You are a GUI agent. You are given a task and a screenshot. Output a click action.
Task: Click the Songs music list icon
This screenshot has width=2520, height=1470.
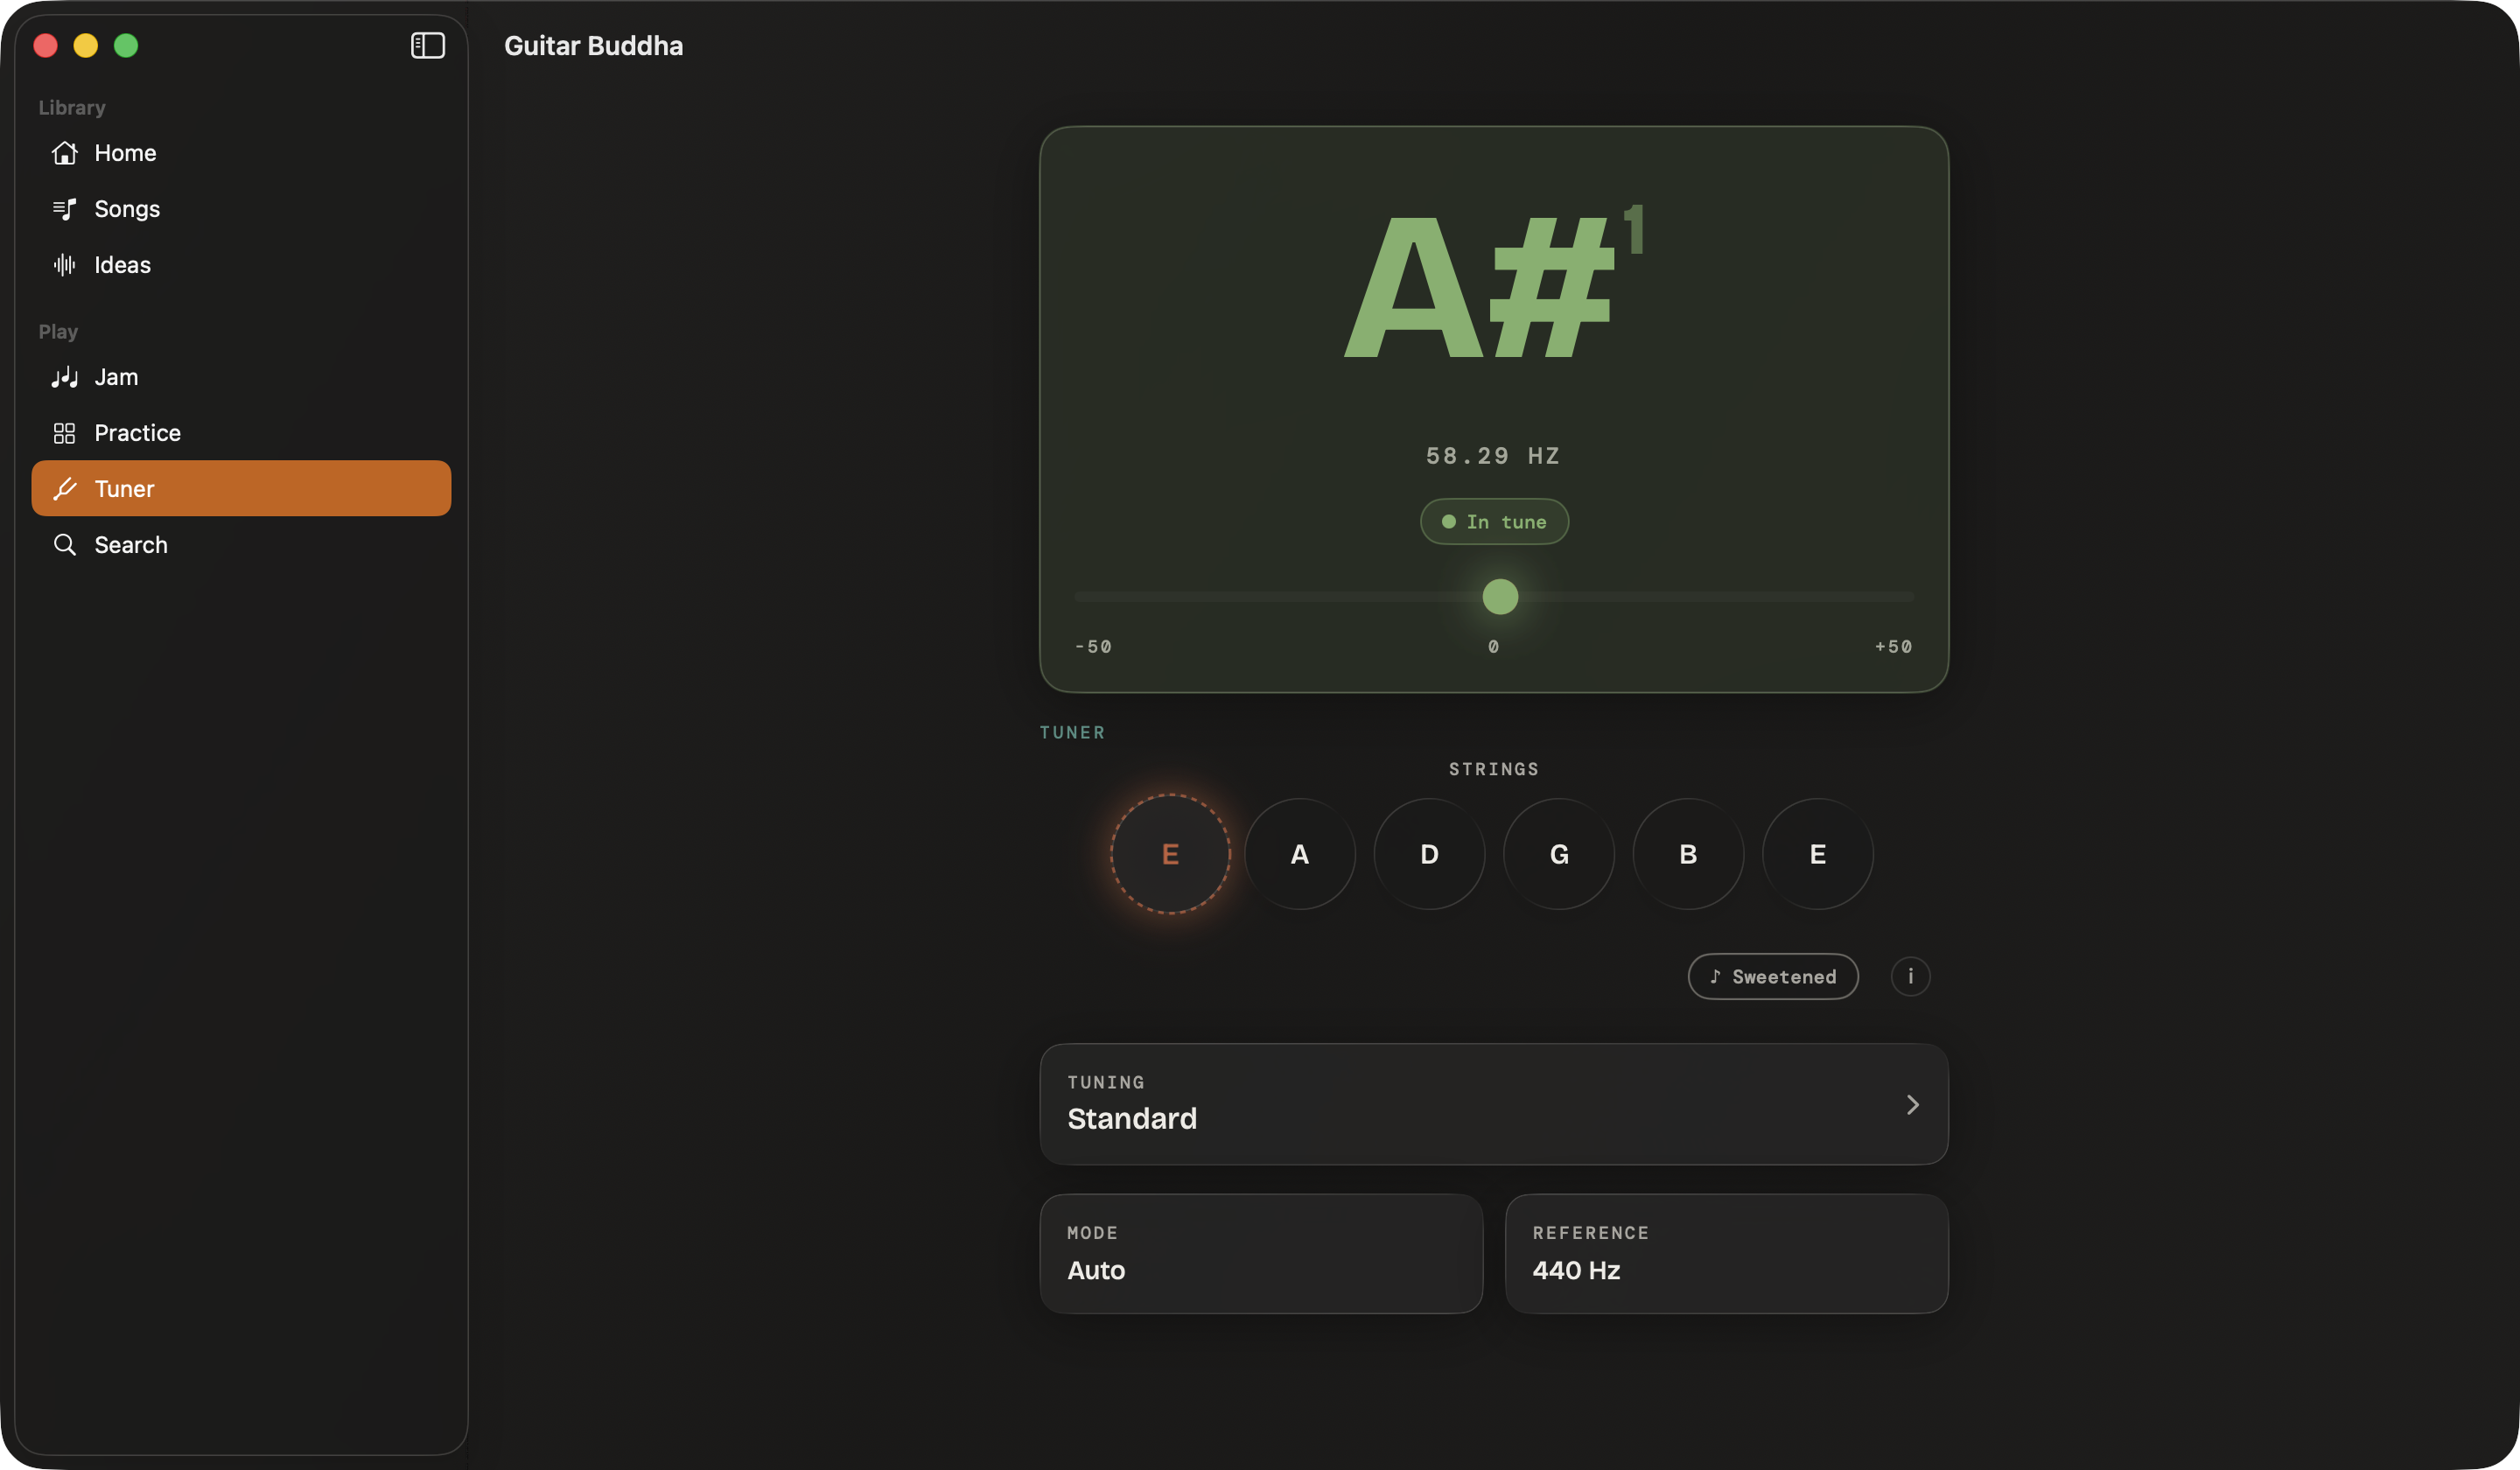[x=65, y=209]
